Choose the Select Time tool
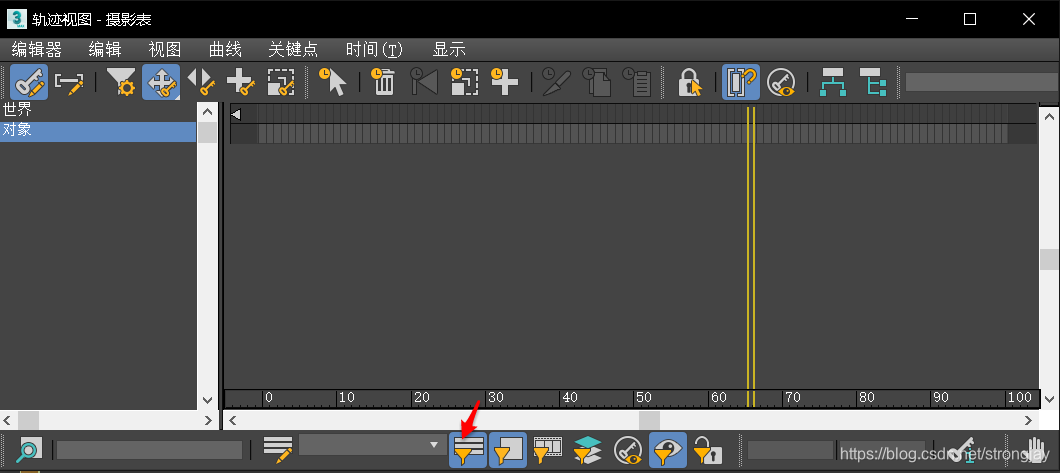Viewport: 1060px width, 473px height. click(332, 82)
